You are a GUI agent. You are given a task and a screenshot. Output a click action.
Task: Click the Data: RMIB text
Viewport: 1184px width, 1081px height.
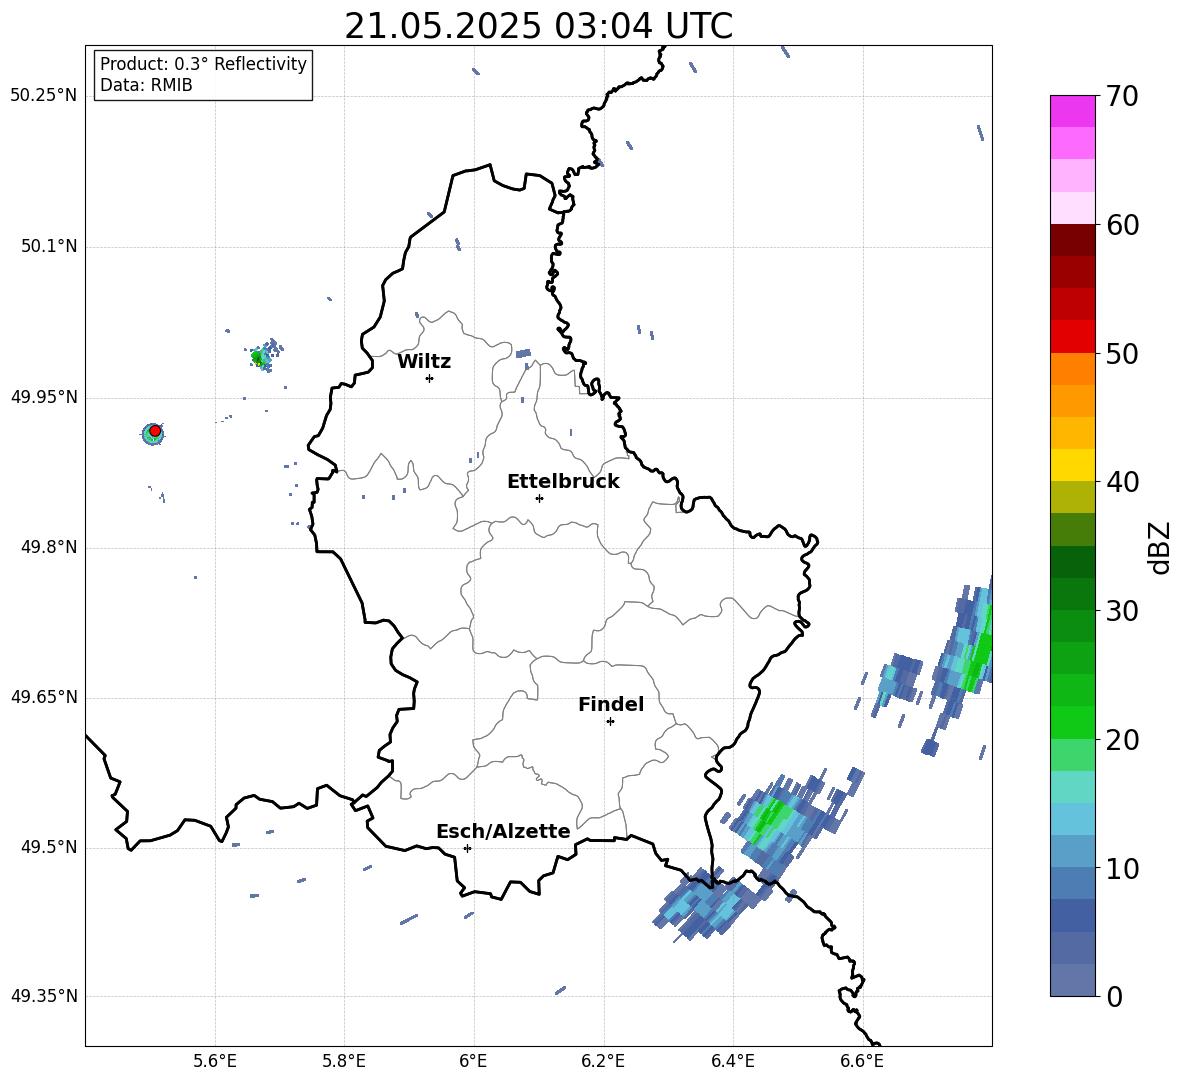point(146,85)
